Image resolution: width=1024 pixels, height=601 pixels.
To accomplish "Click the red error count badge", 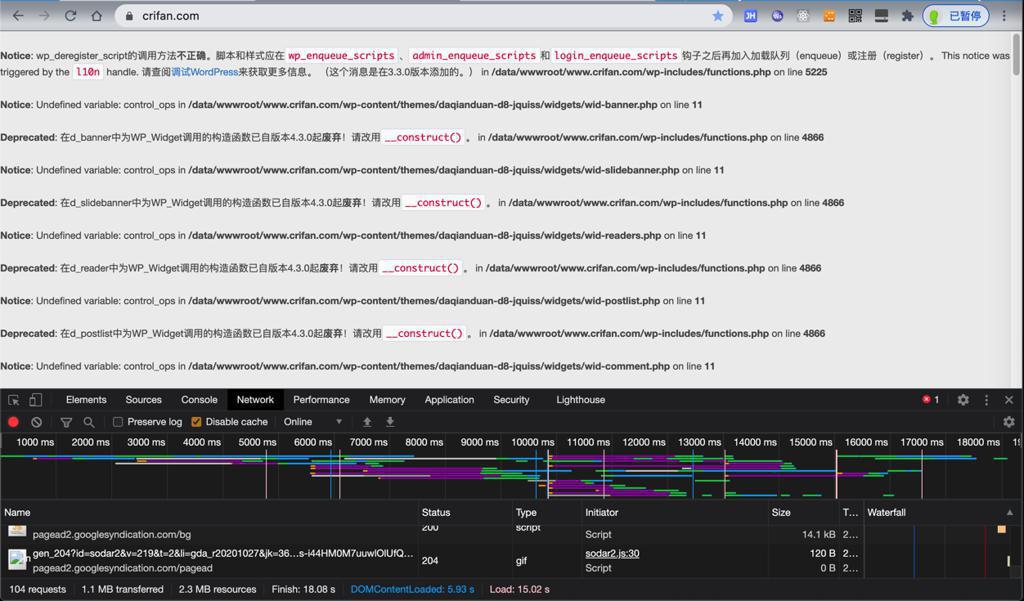I will (x=931, y=400).
